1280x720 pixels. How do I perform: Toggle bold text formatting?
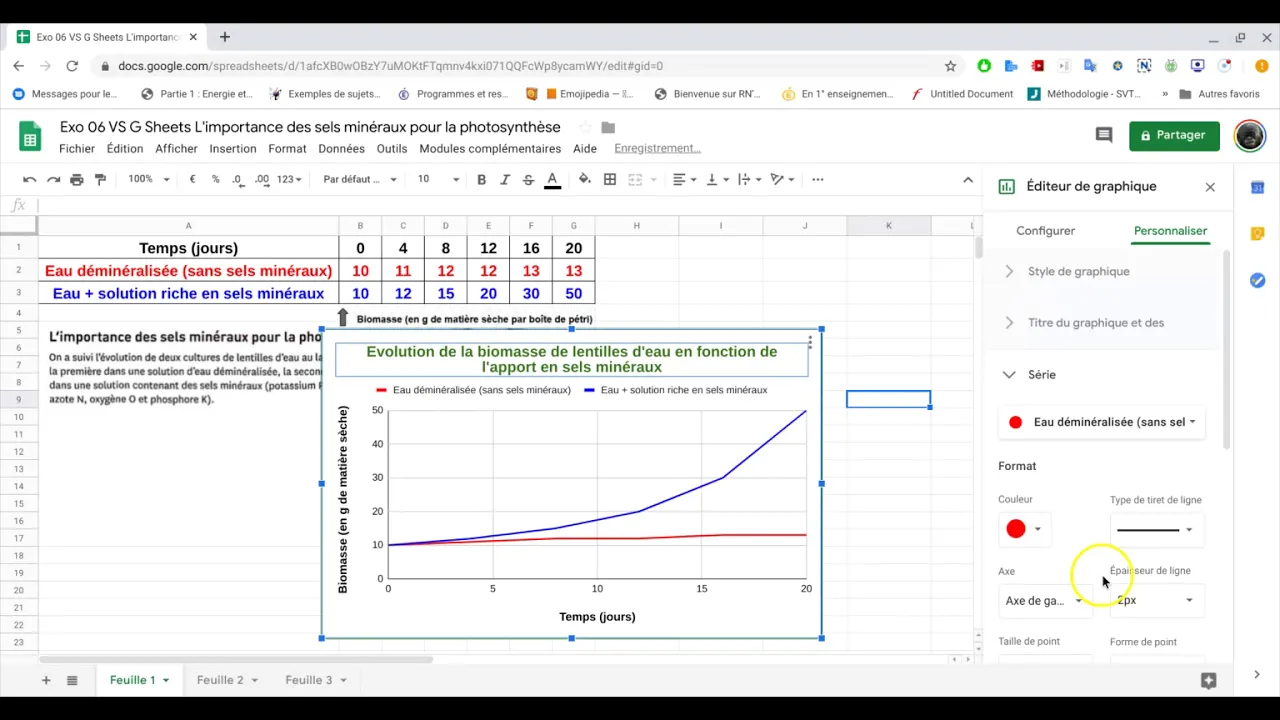(x=481, y=179)
